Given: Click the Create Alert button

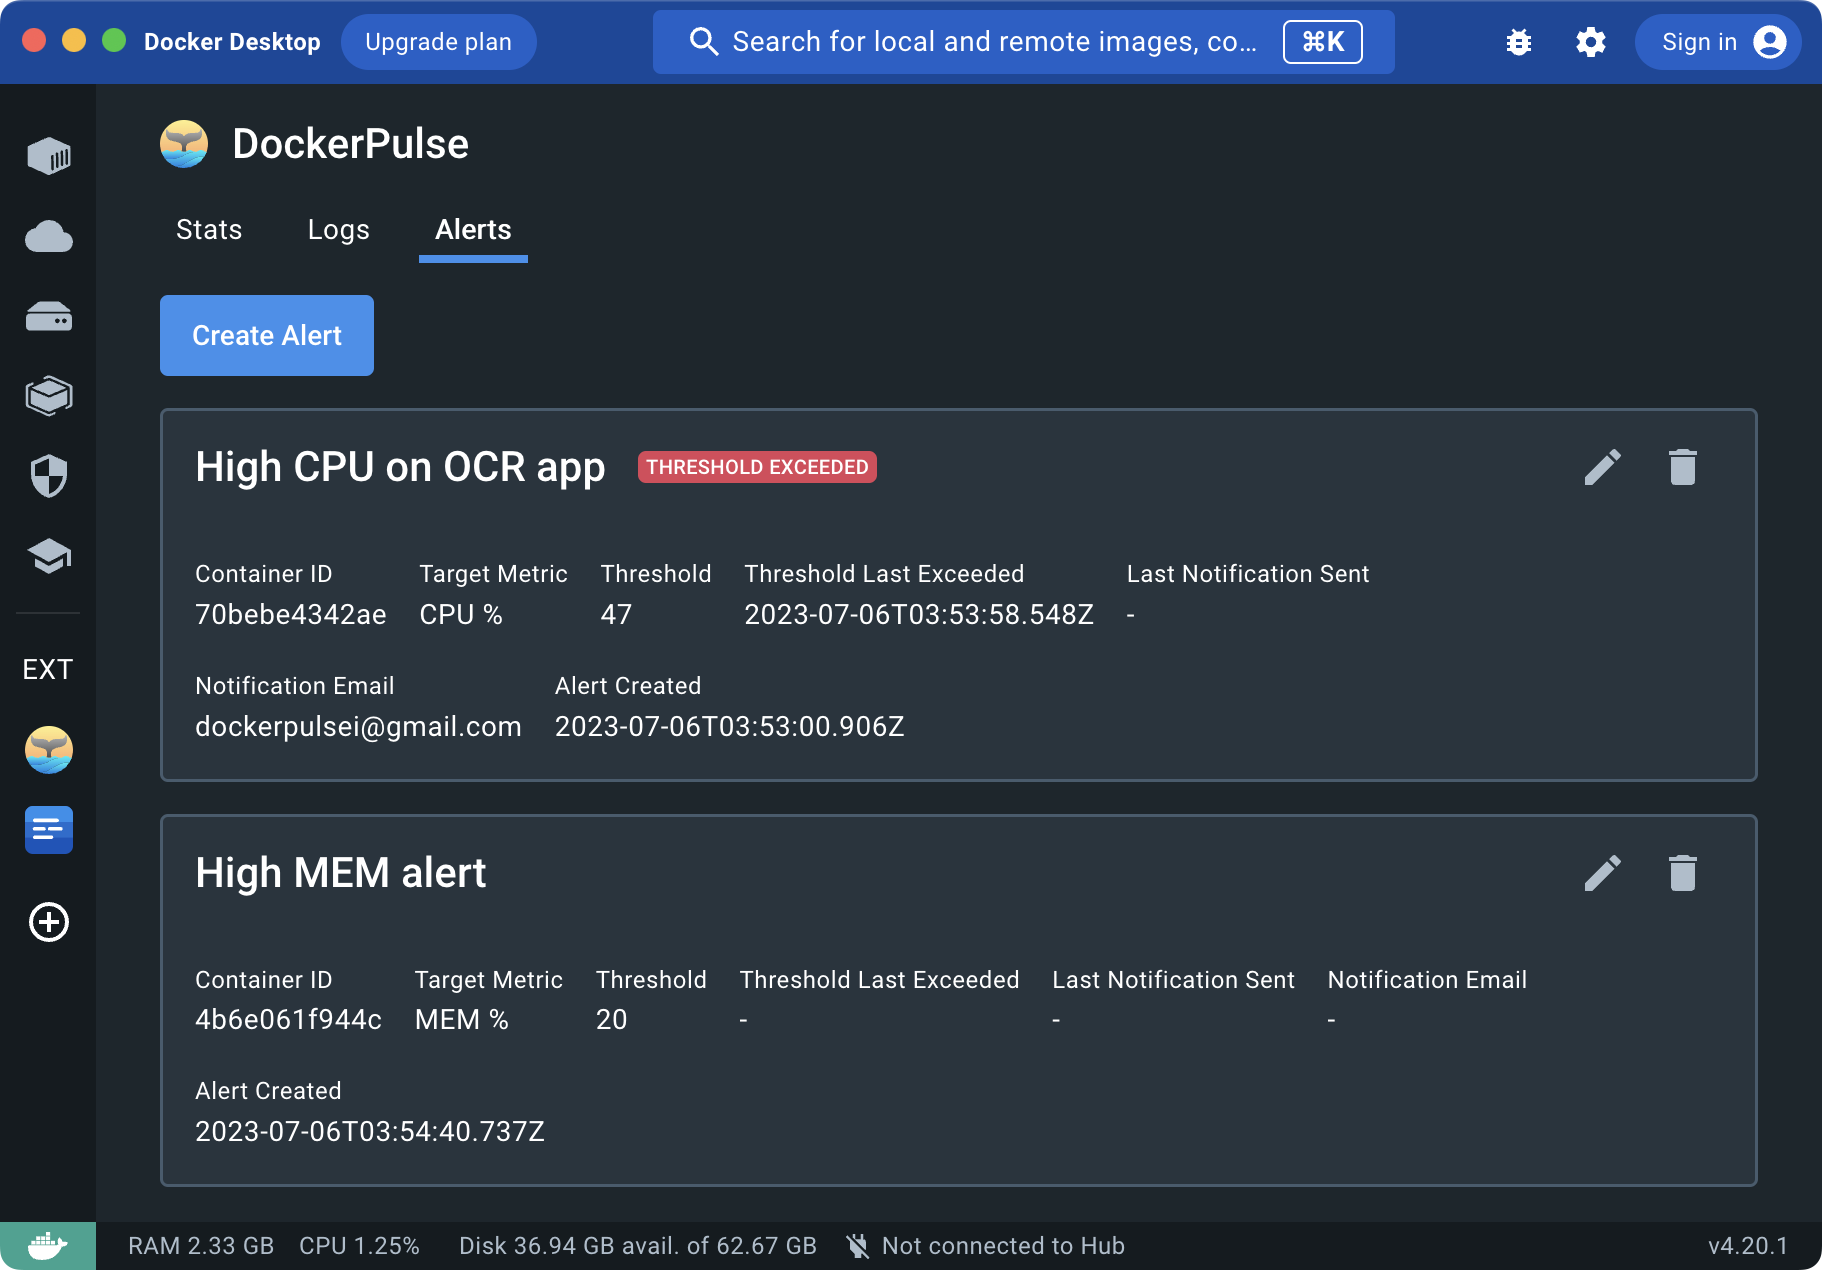Looking at the screenshot, I should click(x=267, y=335).
